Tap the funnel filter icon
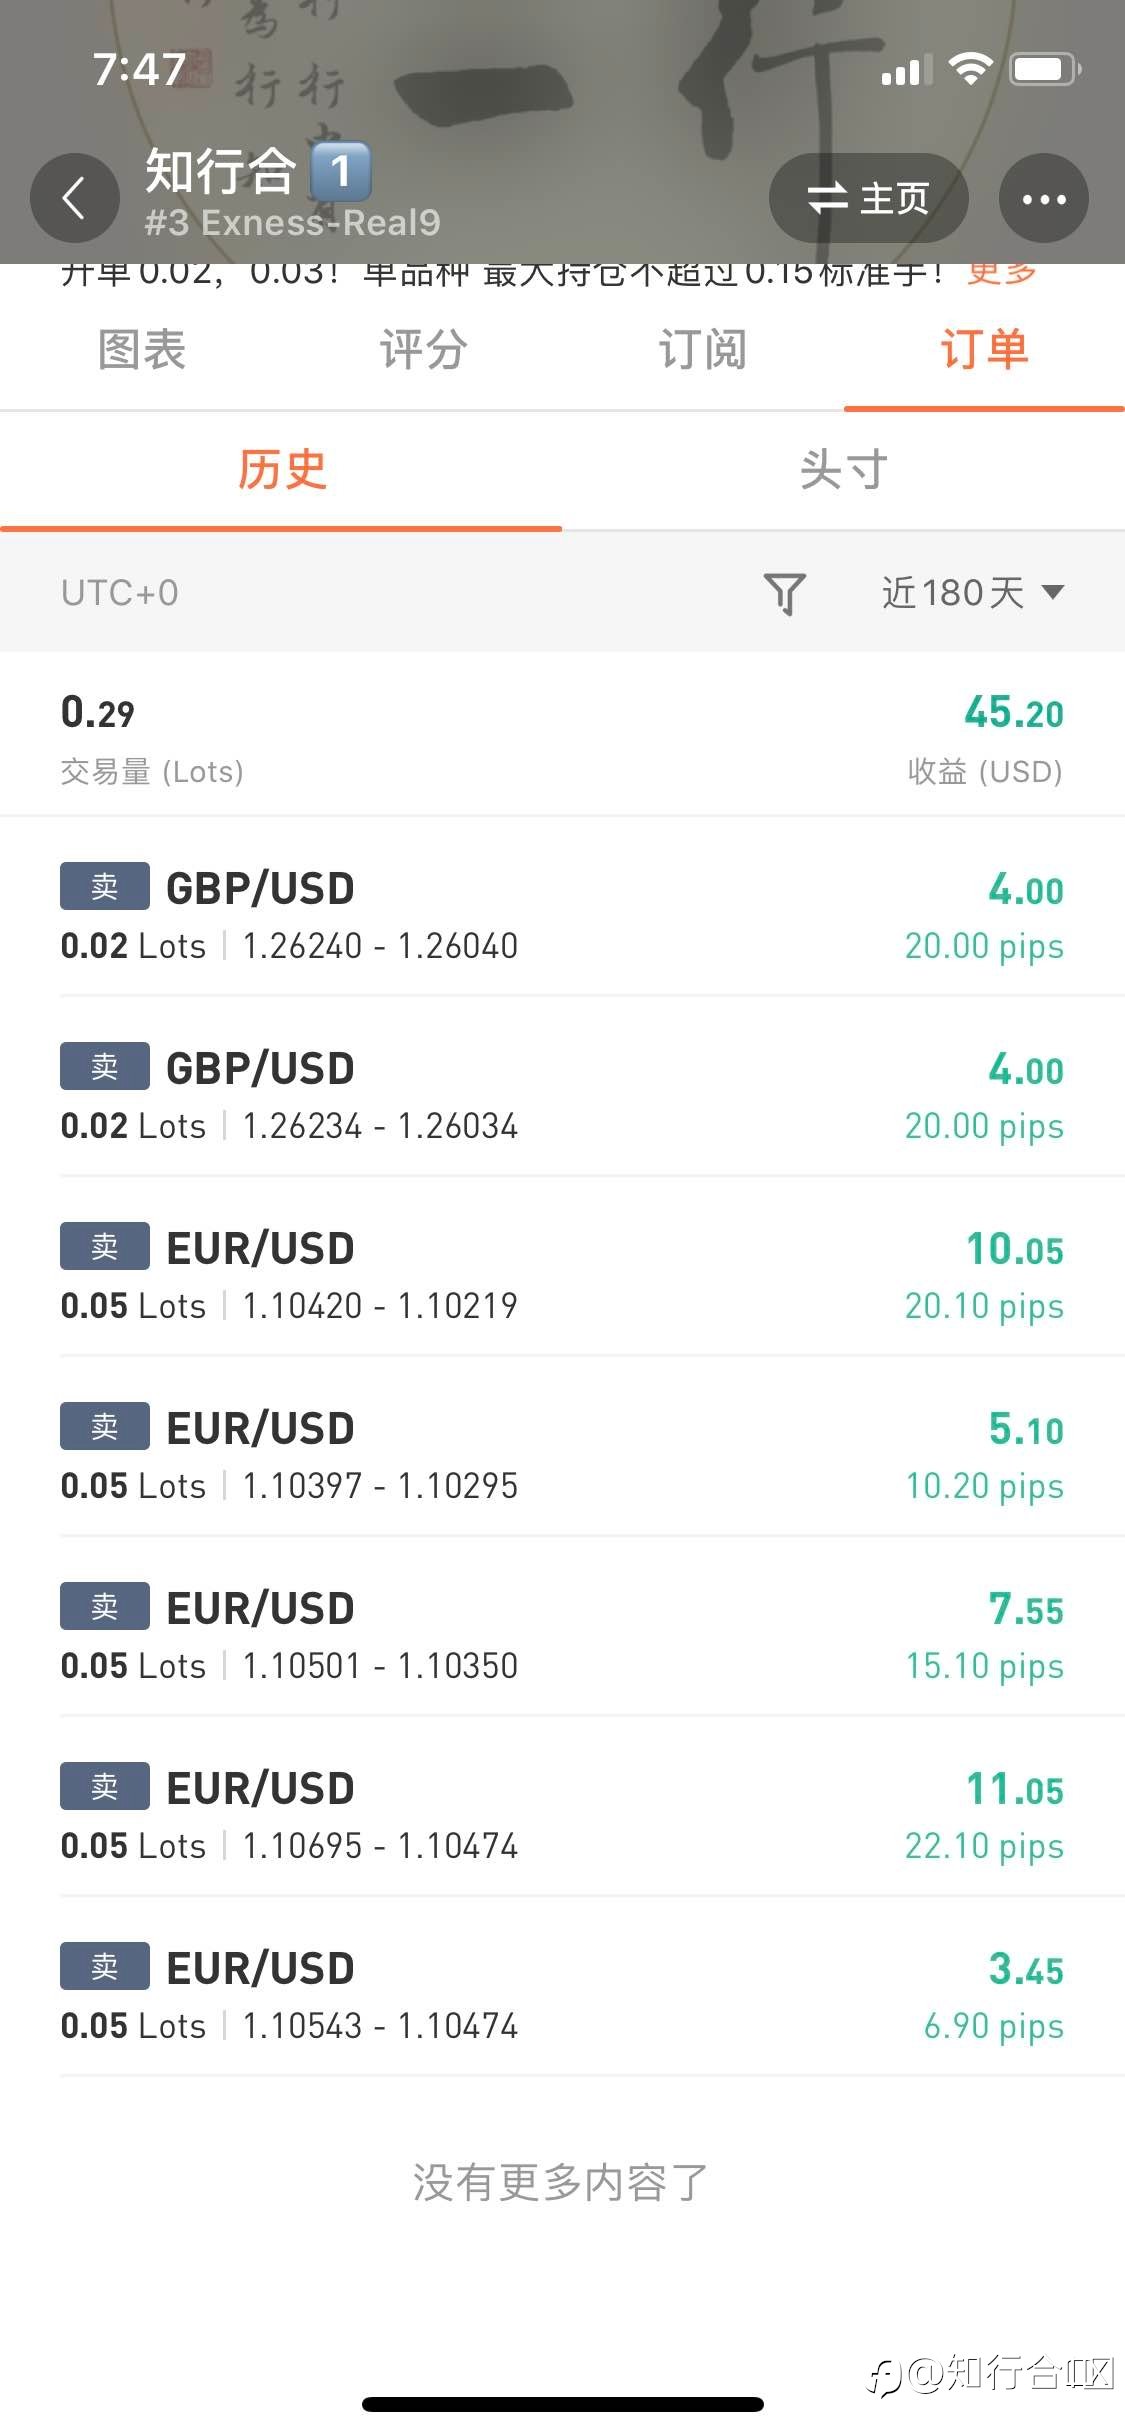The image size is (1125, 2436). click(x=784, y=593)
